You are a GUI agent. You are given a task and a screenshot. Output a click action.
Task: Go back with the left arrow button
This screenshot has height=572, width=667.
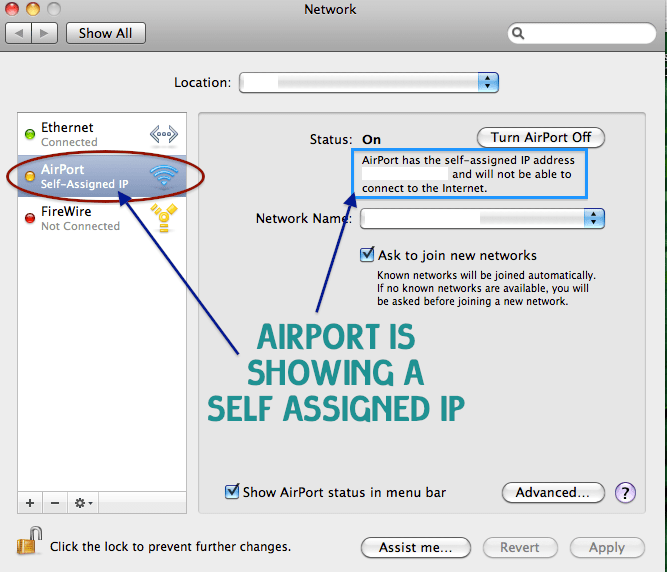pyautogui.click(x=18, y=33)
